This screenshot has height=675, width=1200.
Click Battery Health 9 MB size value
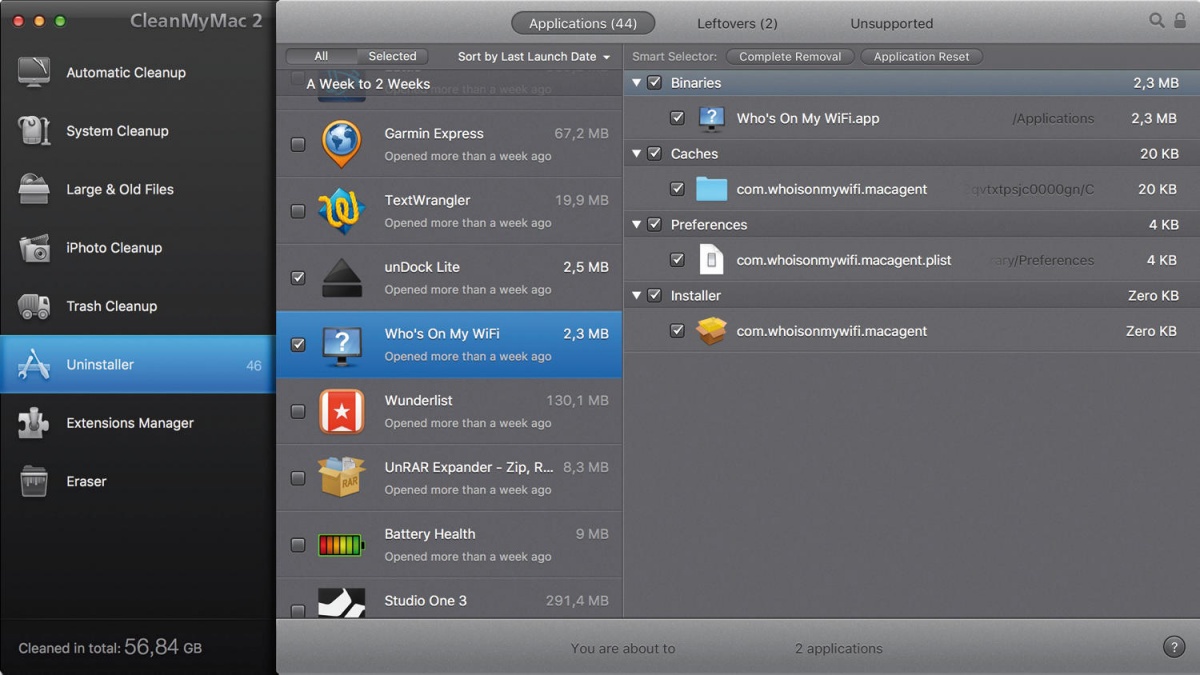pyautogui.click(x=592, y=534)
